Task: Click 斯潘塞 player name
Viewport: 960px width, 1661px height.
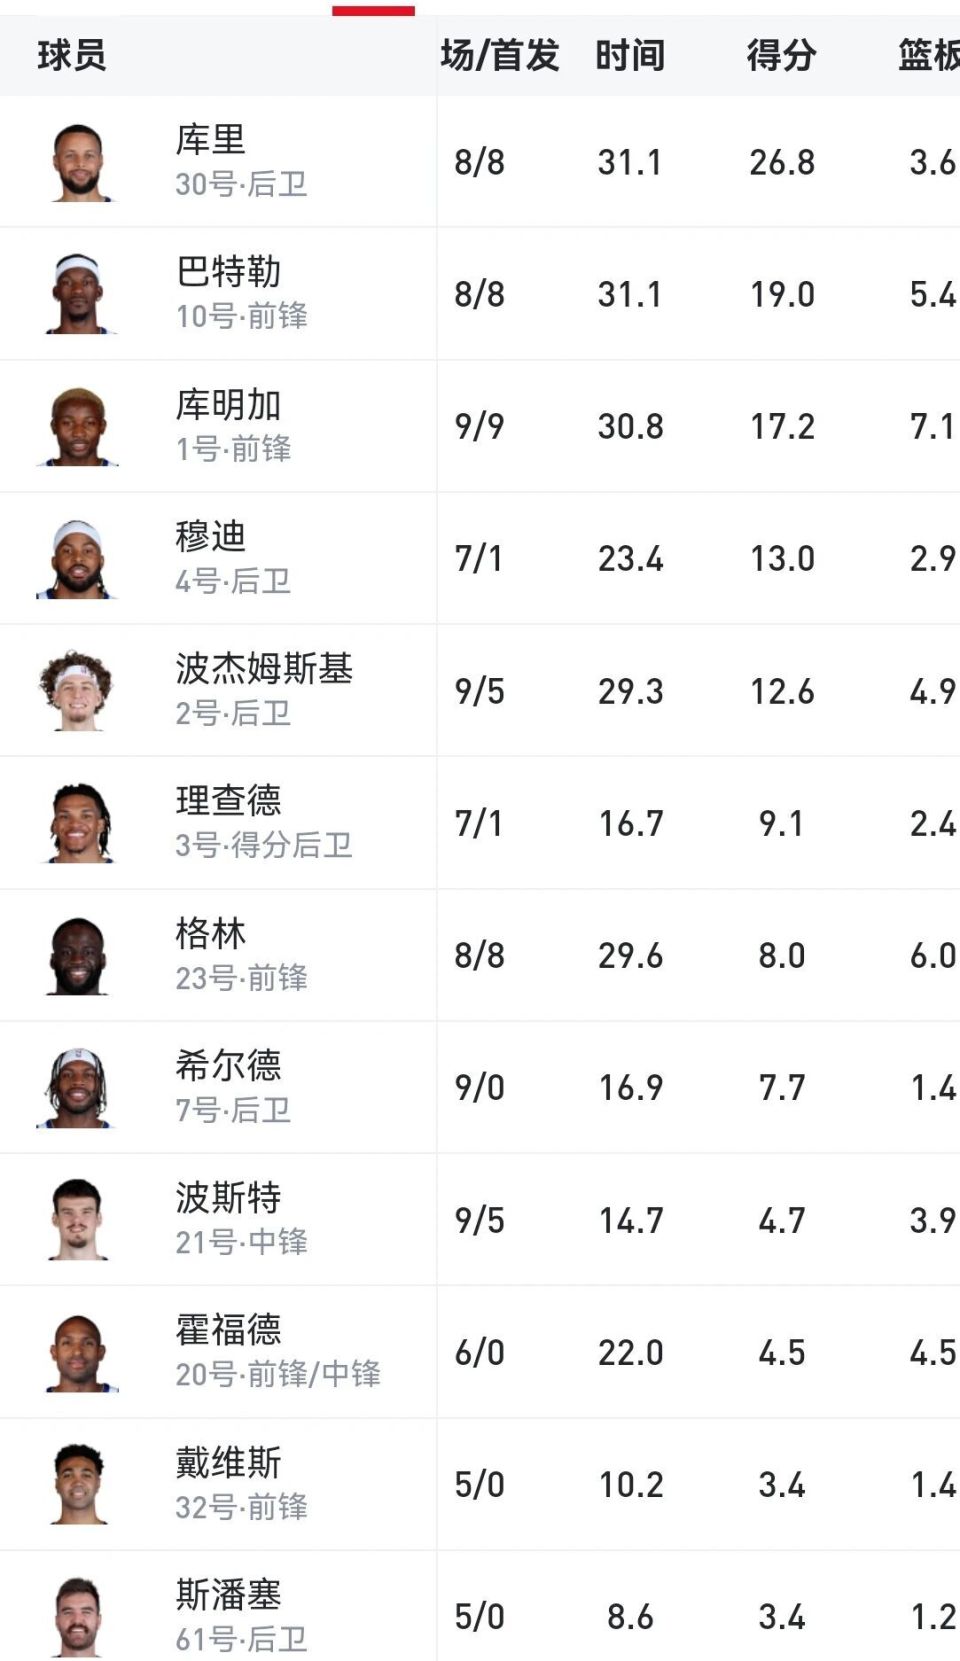Action: (229, 1595)
